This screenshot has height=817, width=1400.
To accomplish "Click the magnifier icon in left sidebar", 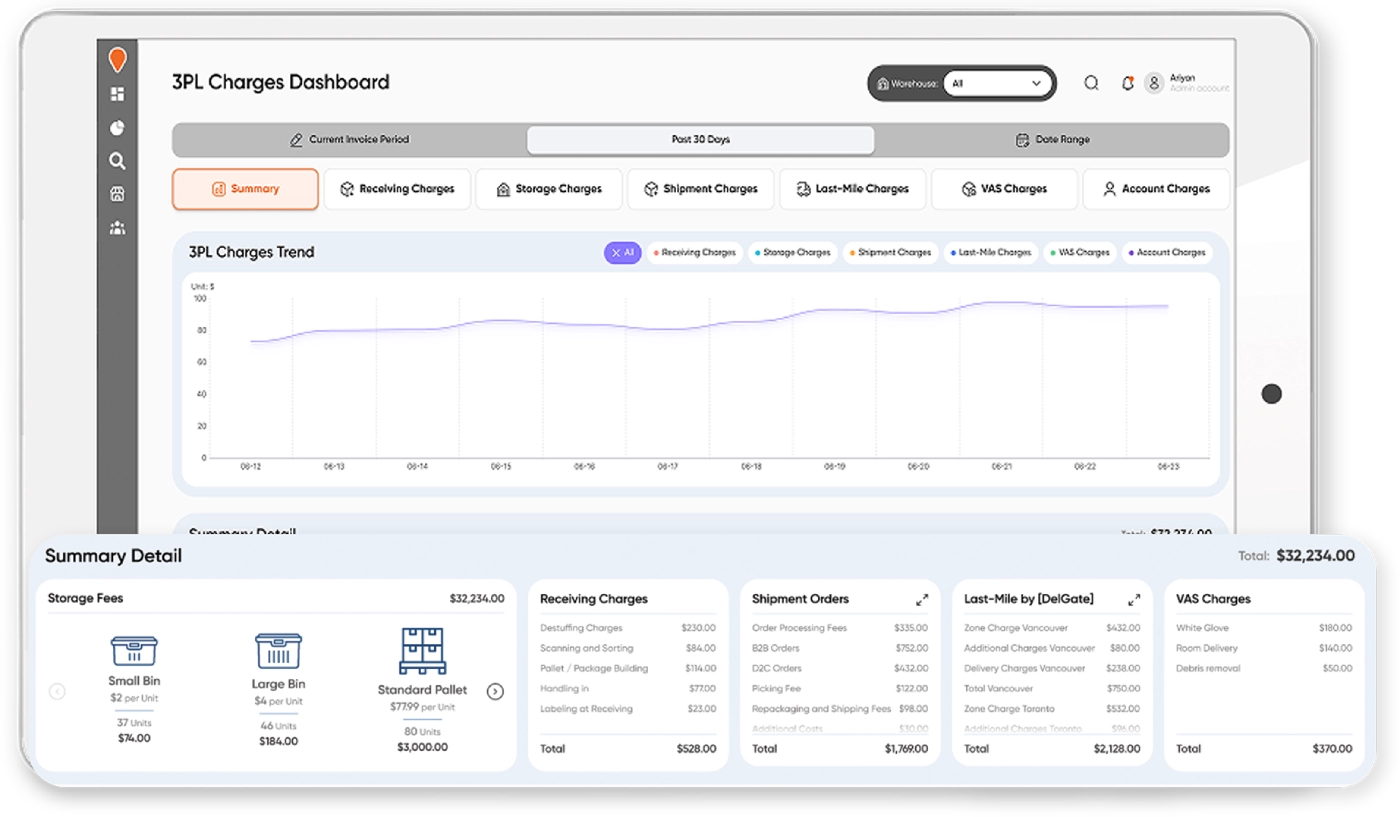I will click(x=117, y=161).
